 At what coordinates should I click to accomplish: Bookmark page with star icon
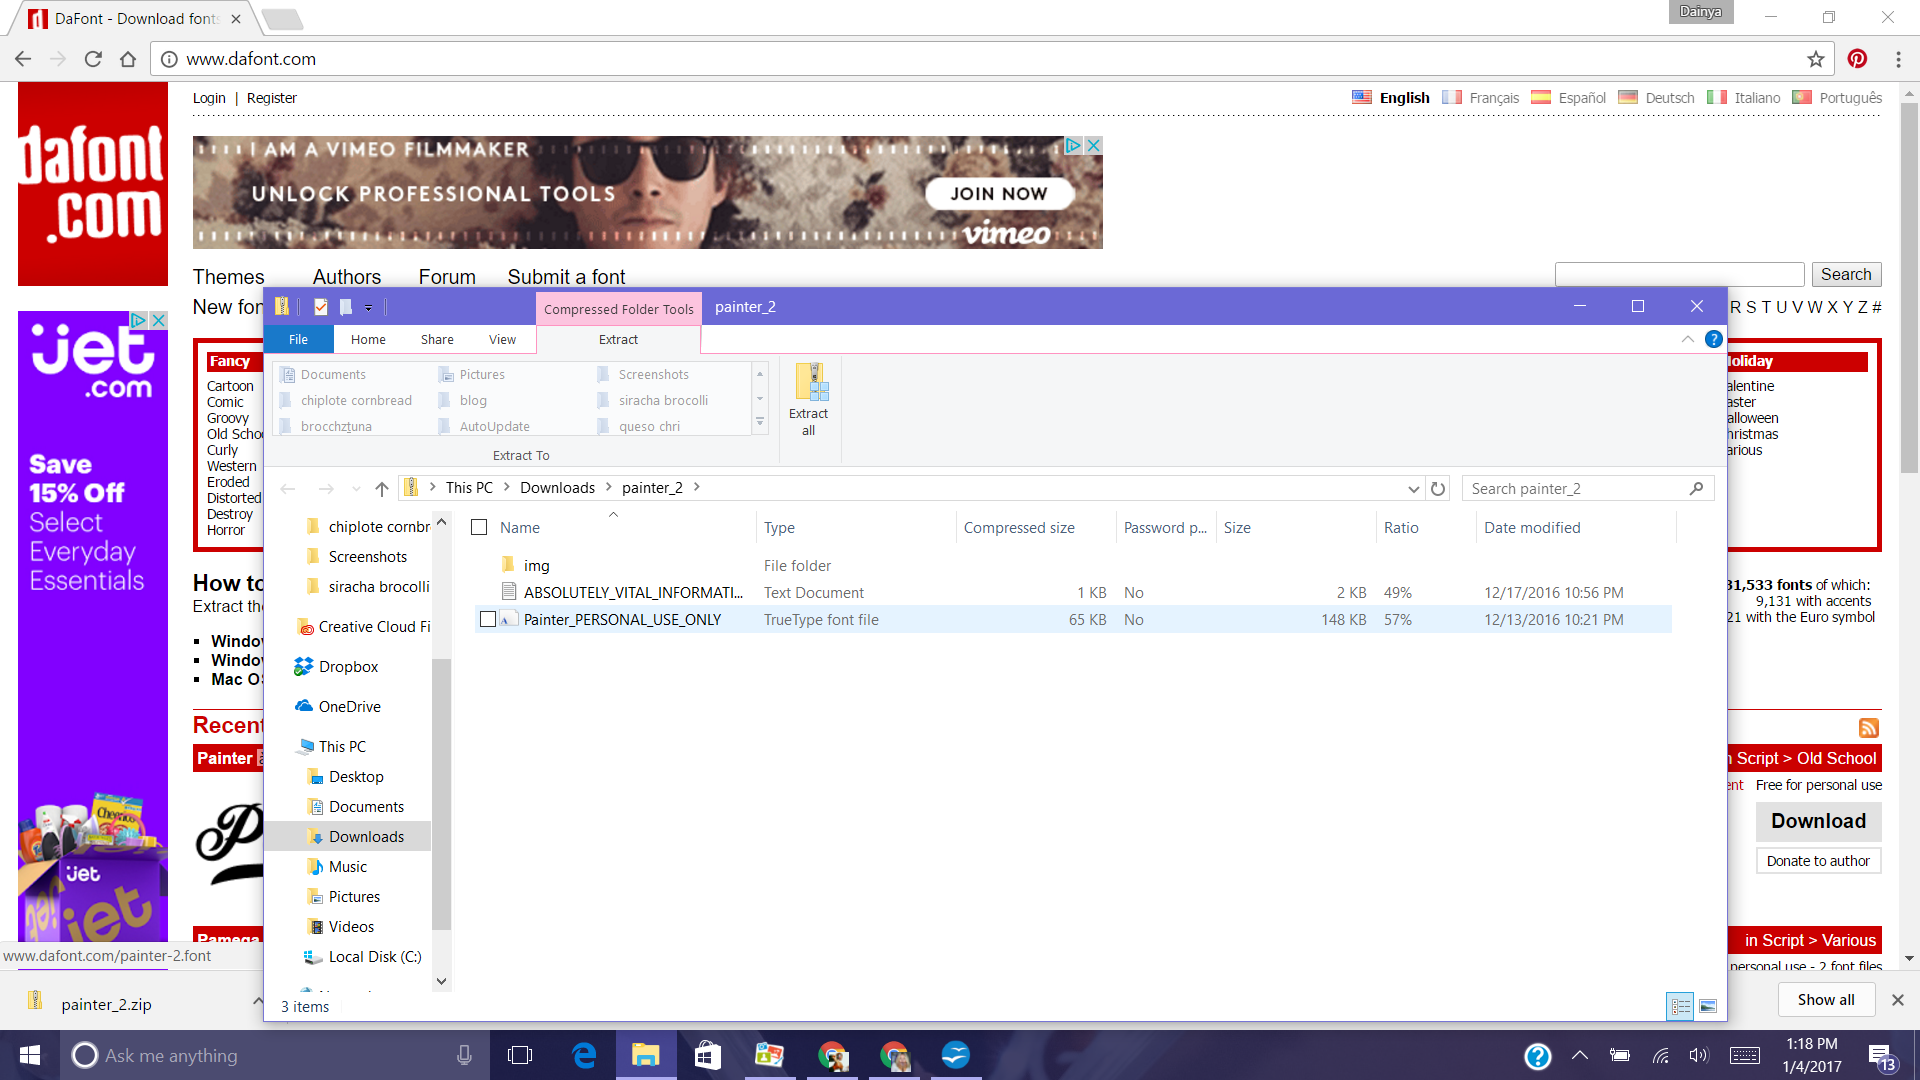(x=1816, y=59)
